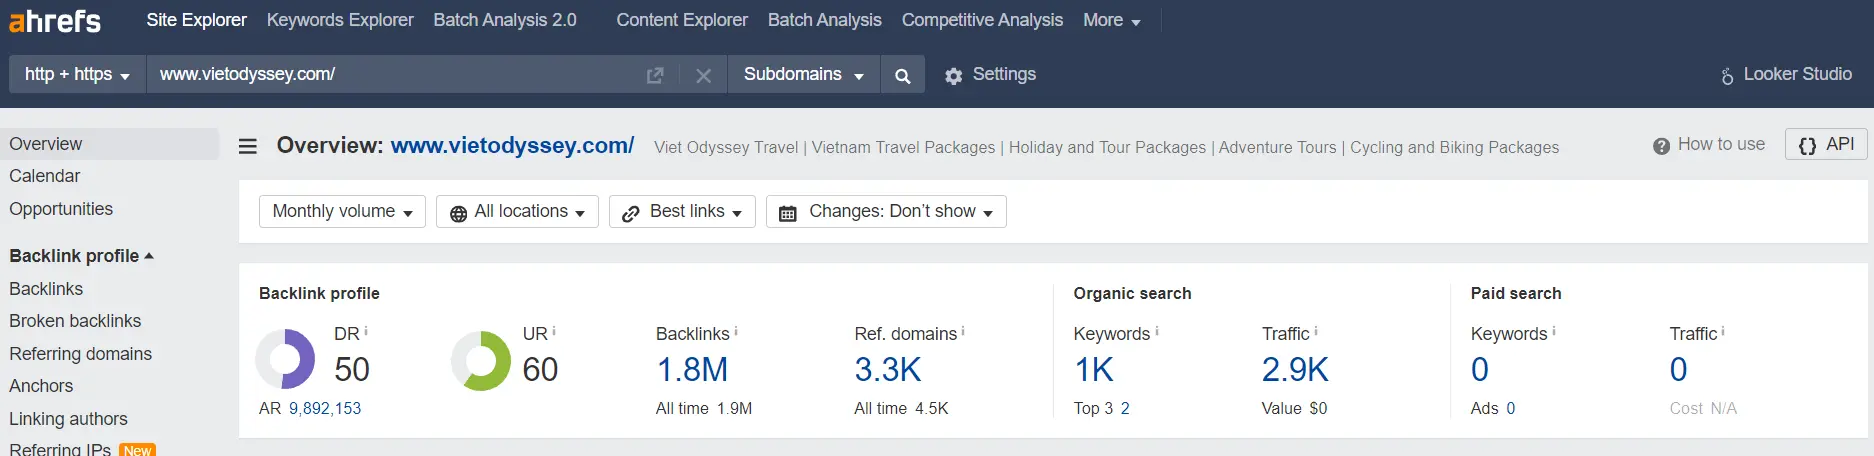The image size is (1874, 456).
Task: Open the Monthly volume dropdown
Action: [342, 212]
